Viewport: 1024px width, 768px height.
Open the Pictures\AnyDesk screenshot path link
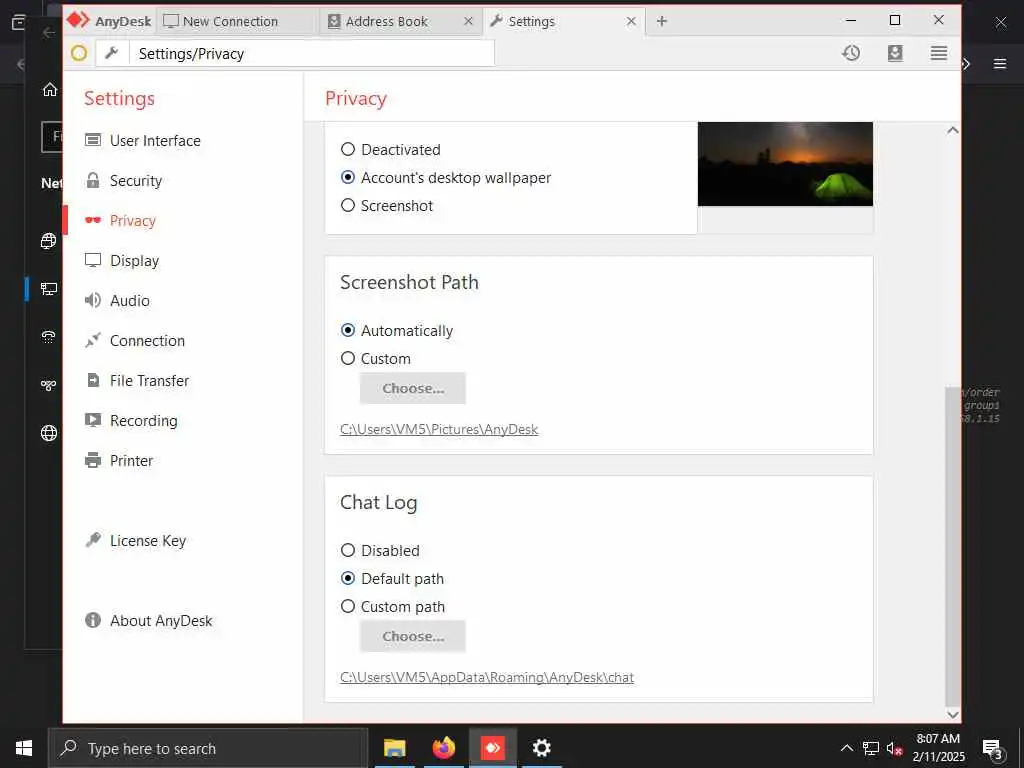tap(439, 429)
